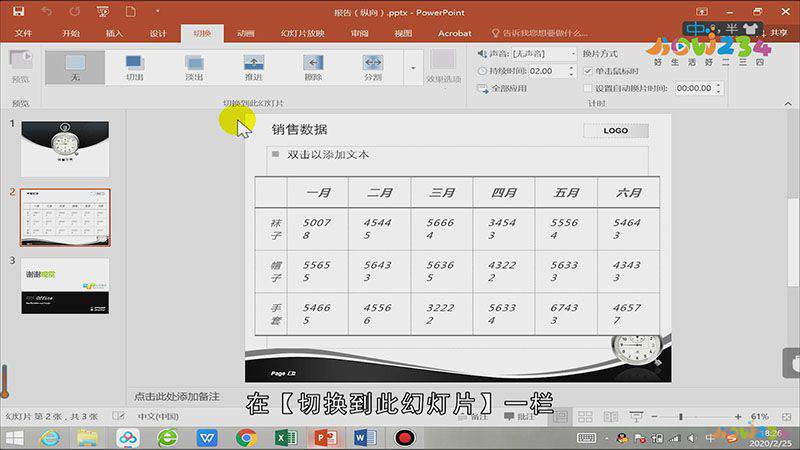Select the 分割 (split) transition effect
This screenshot has height=450, width=800.
pos(373,67)
